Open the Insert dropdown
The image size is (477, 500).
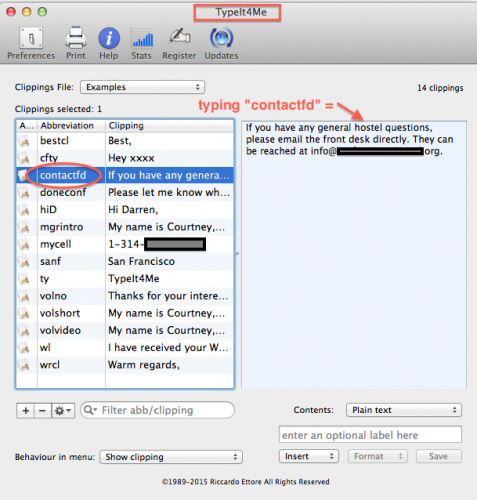309,456
